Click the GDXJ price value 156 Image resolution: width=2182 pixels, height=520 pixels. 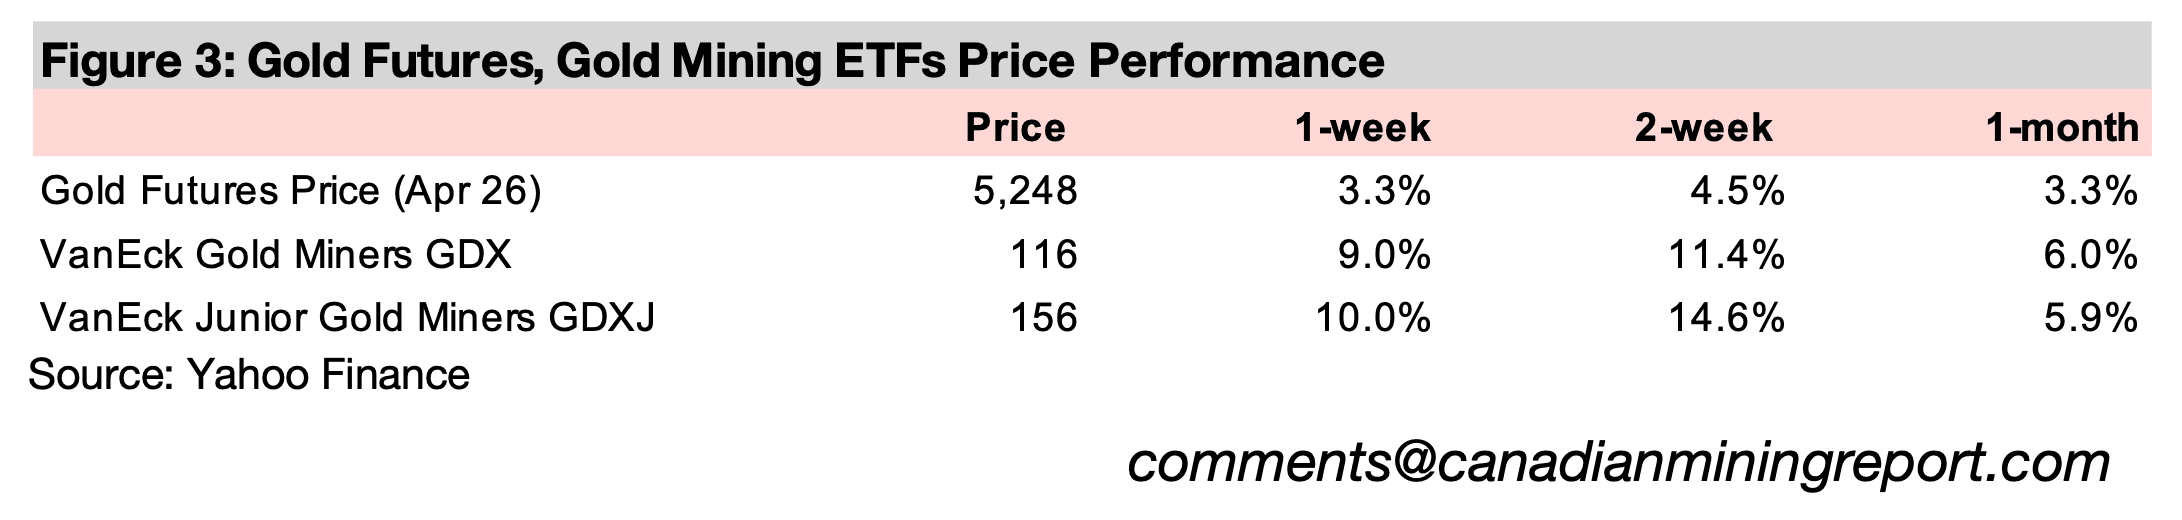point(1043,318)
